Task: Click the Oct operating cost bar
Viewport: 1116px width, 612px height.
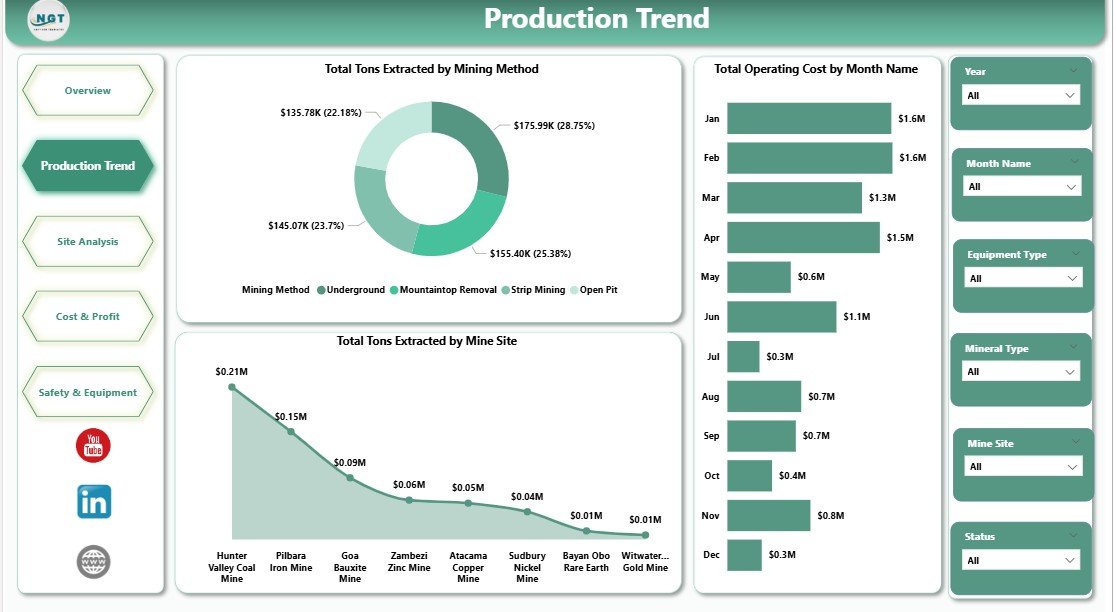Action: point(749,475)
